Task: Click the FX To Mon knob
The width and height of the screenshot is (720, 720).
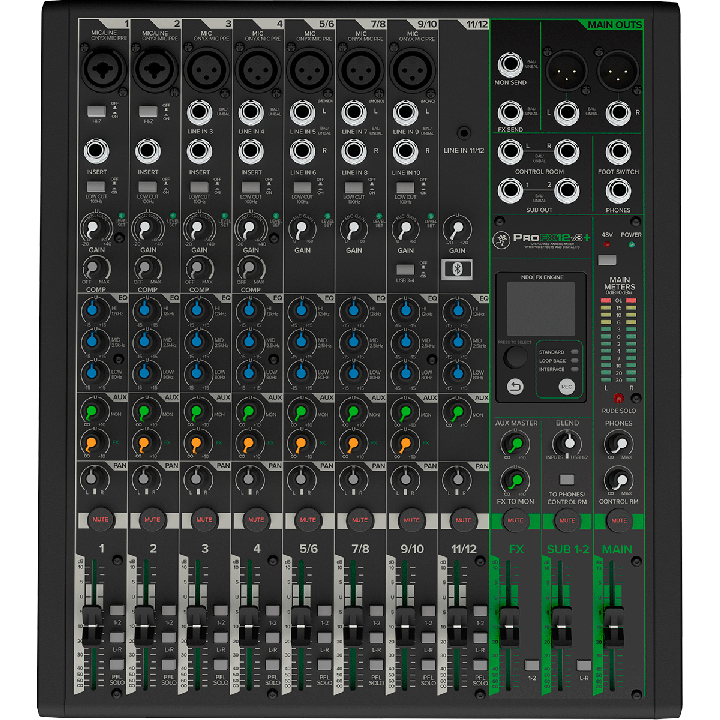Action: click(x=516, y=480)
